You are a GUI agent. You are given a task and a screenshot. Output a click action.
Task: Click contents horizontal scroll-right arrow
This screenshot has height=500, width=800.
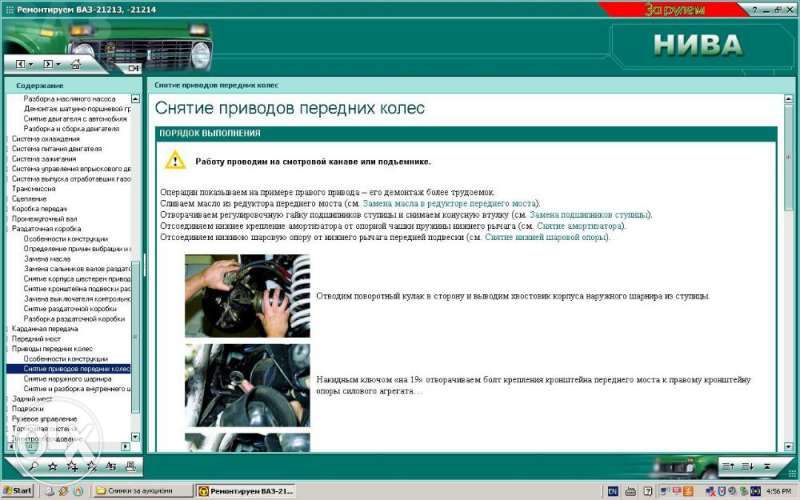point(126,446)
